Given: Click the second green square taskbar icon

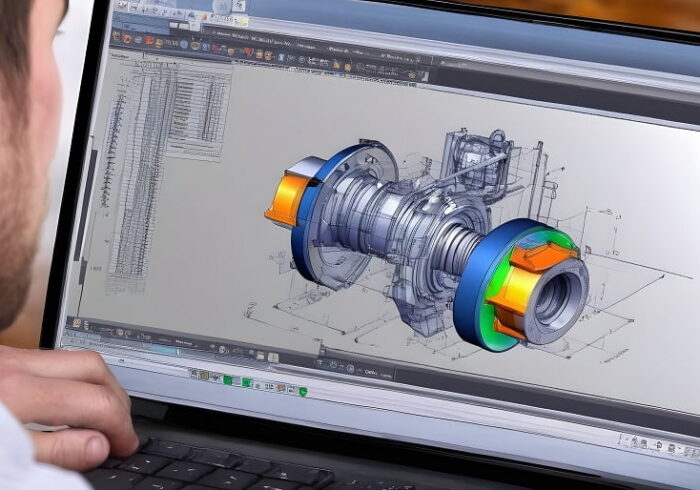Looking at the screenshot, I should pyautogui.click(x=246, y=382).
